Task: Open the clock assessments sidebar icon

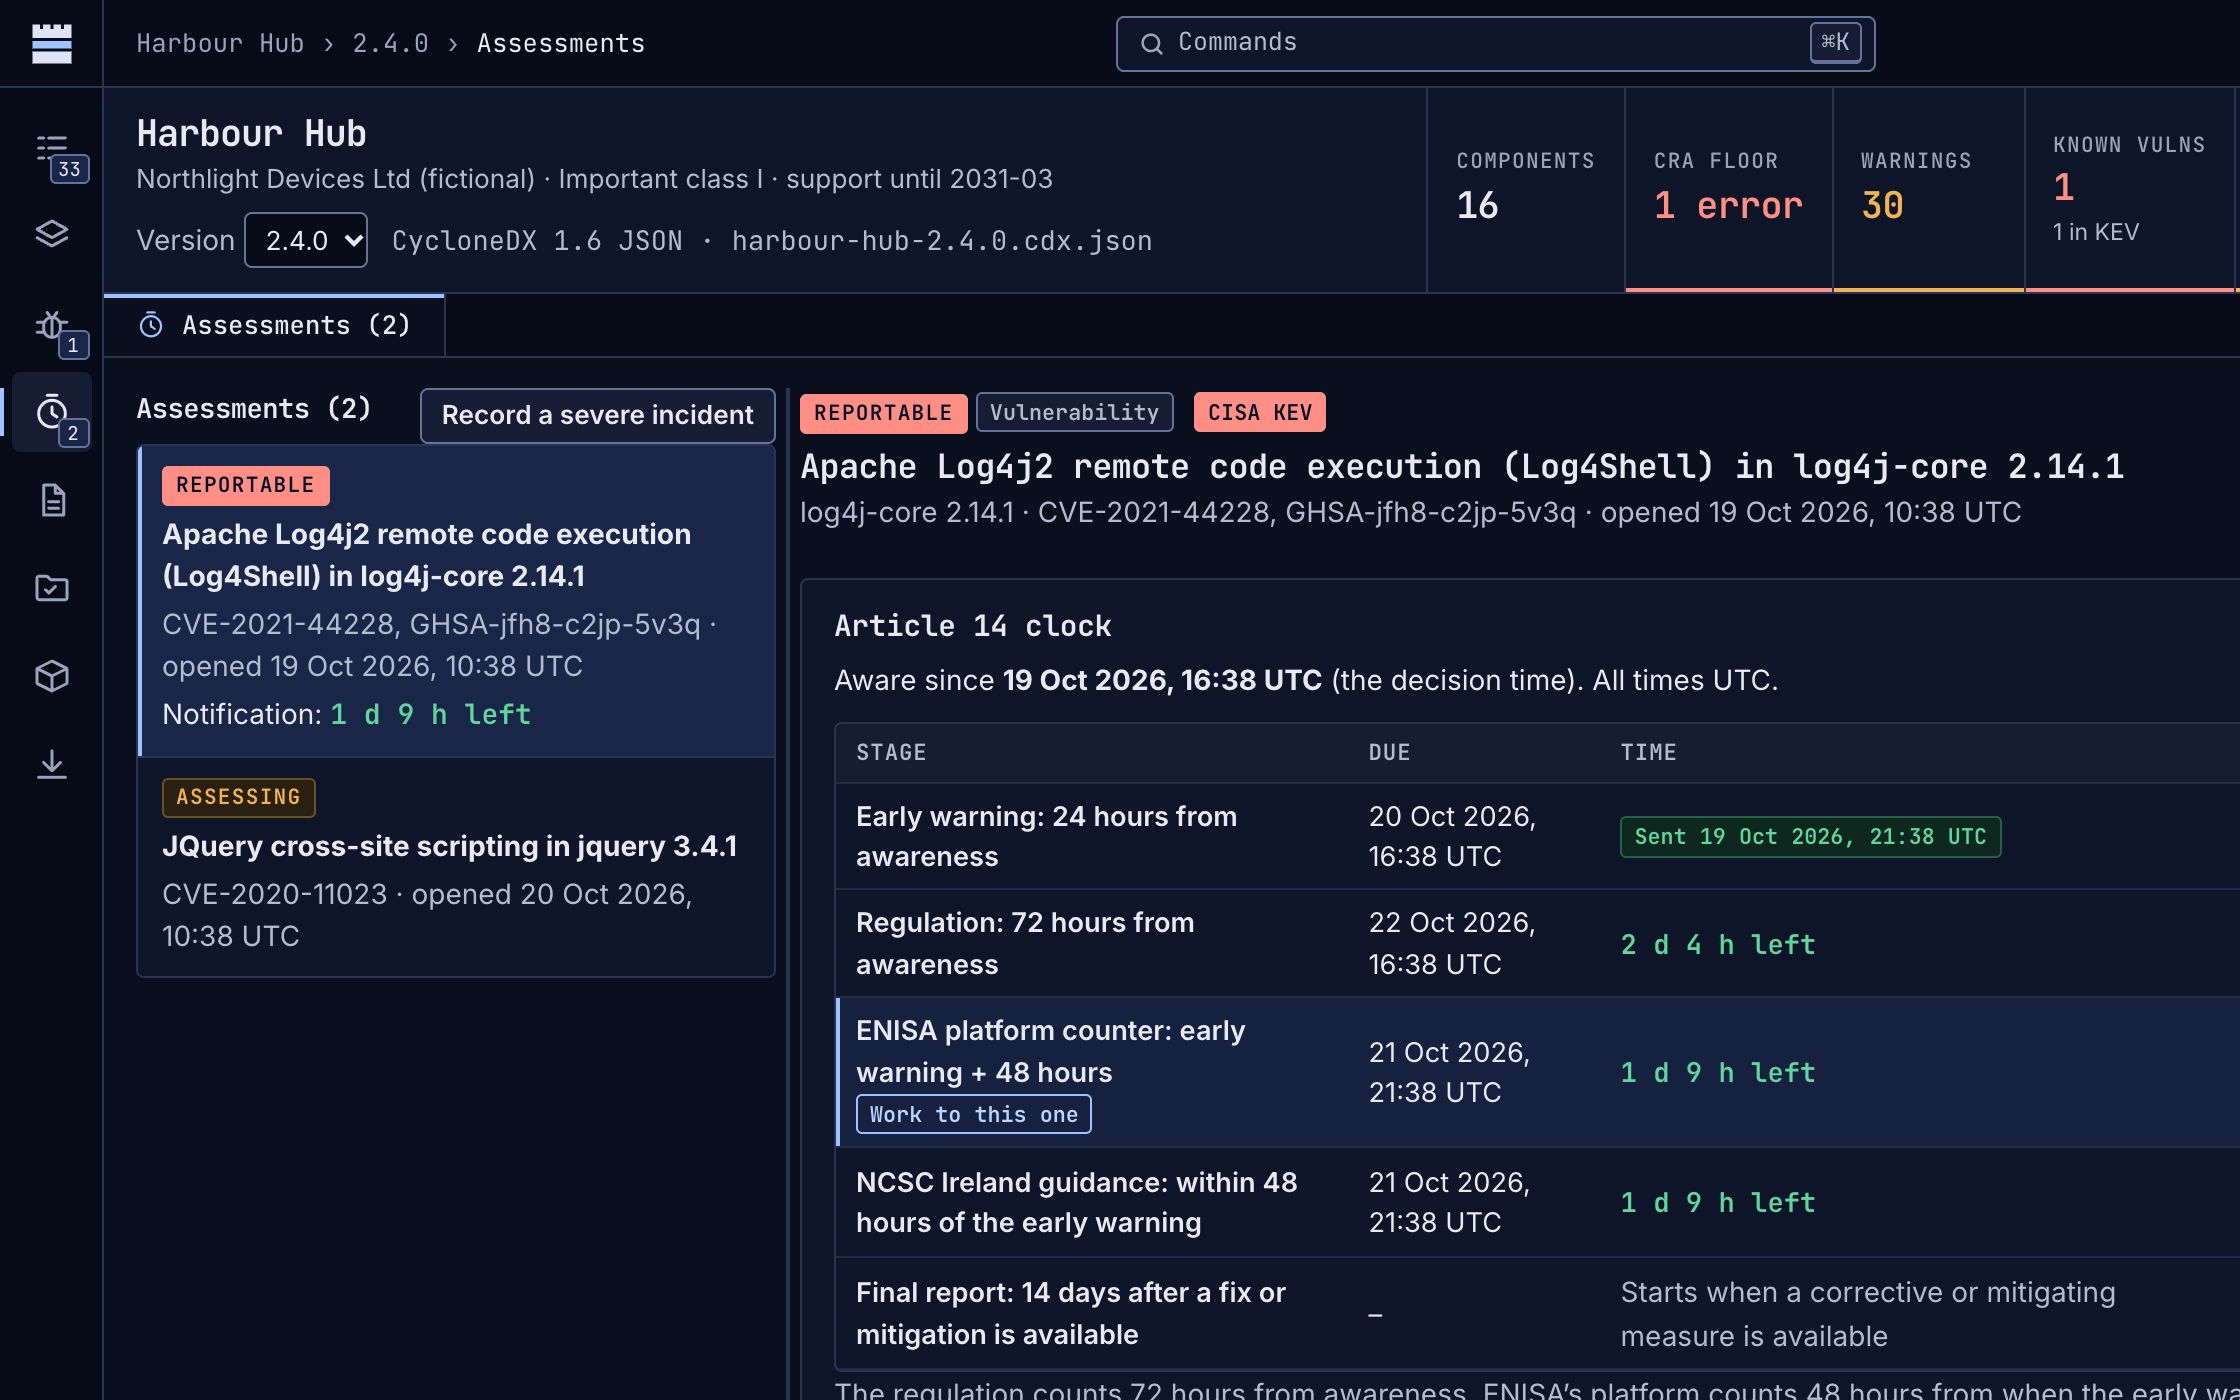Action: tap(52, 412)
